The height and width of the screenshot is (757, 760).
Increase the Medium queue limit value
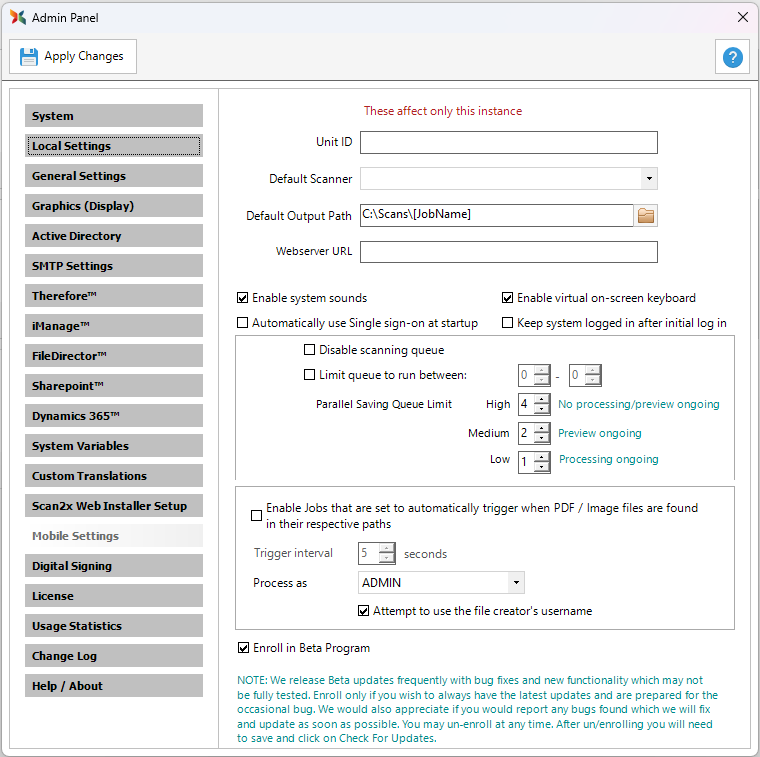(x=542, y=429)
